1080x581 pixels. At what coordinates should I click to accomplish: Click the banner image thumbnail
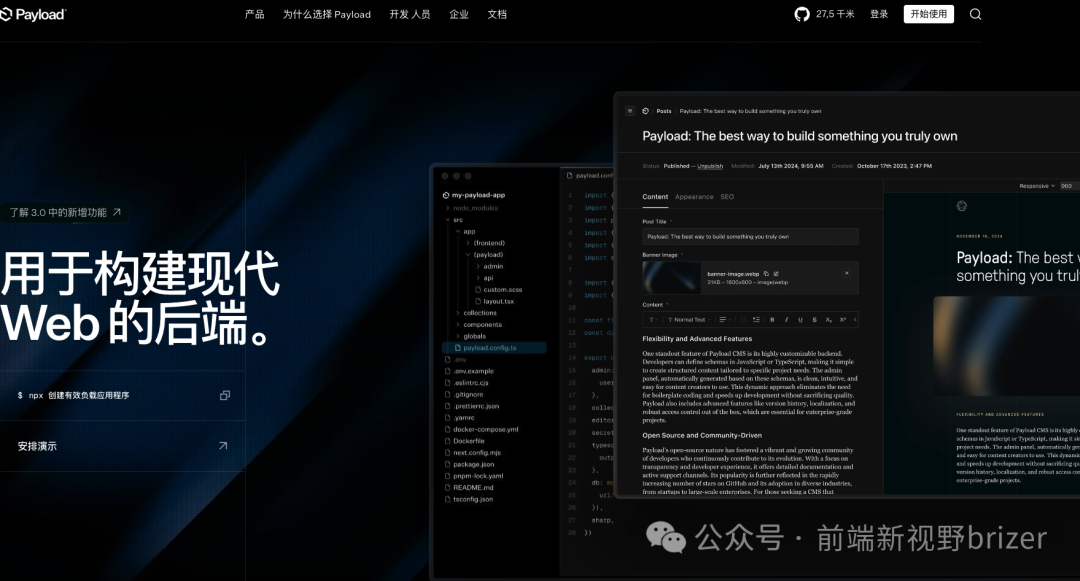click(672, 278)
